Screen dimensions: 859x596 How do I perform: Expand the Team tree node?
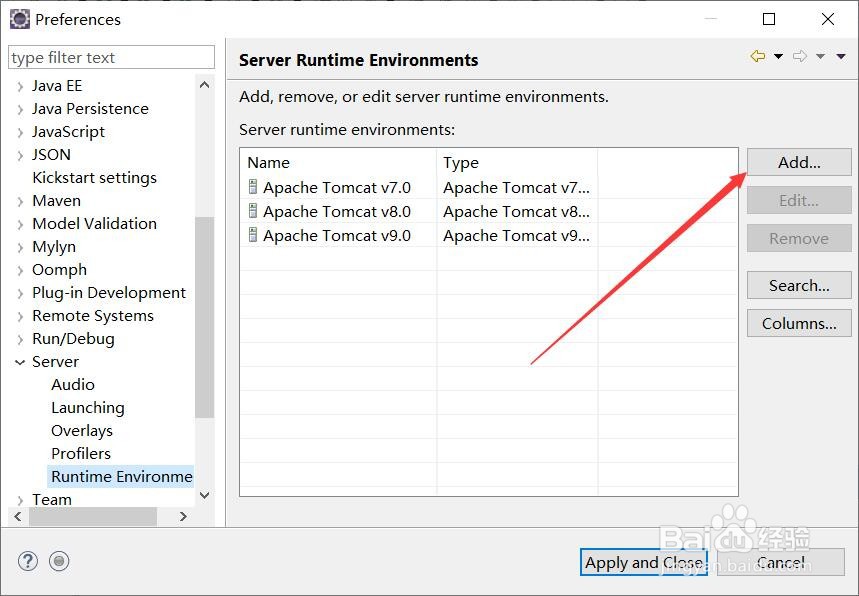point(20,500)
